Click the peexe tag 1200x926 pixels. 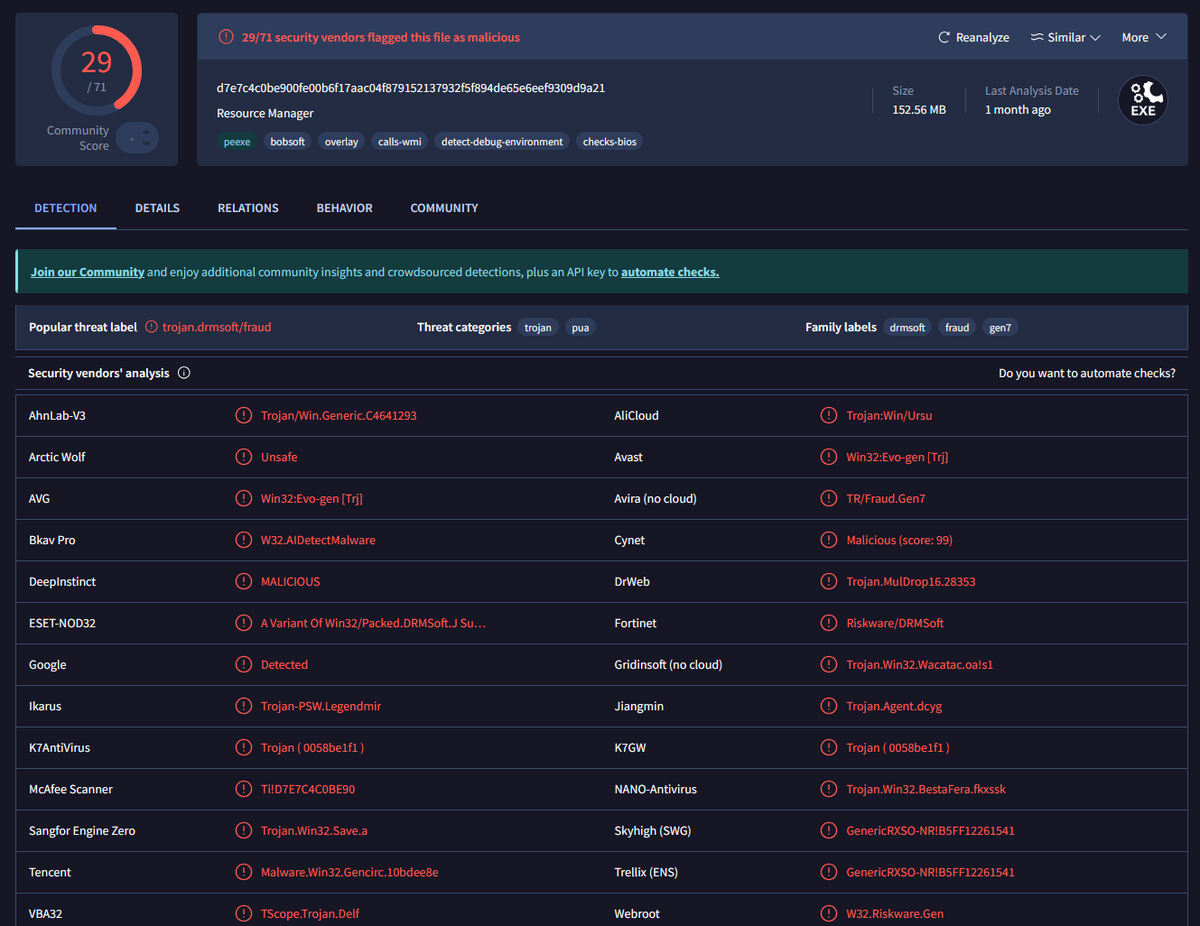237,142
